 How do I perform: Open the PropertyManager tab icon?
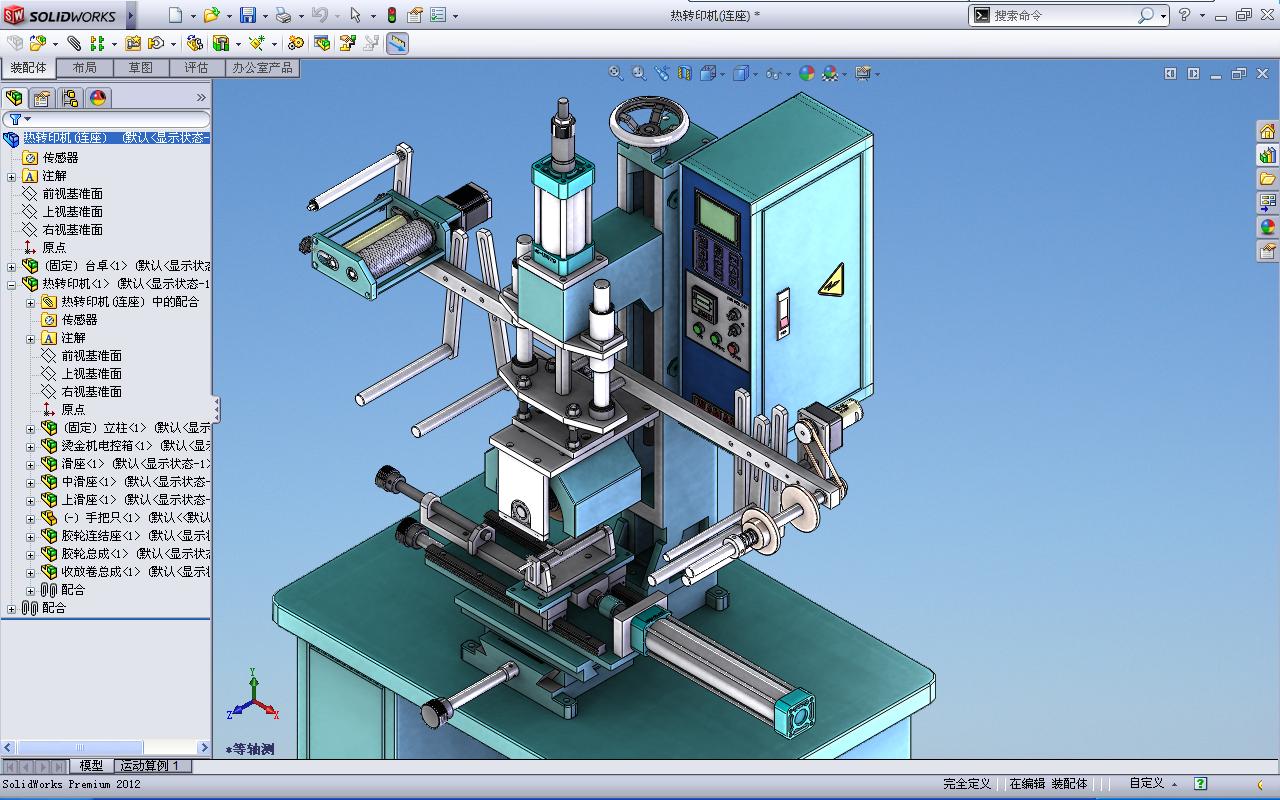click(x=41, y=97)
